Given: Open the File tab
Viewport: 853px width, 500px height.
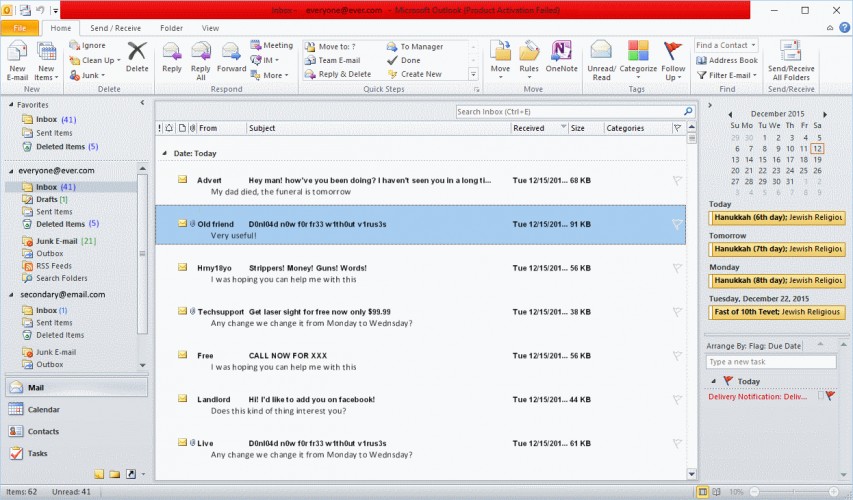Looking at the screenshot, I should point(20,28).
